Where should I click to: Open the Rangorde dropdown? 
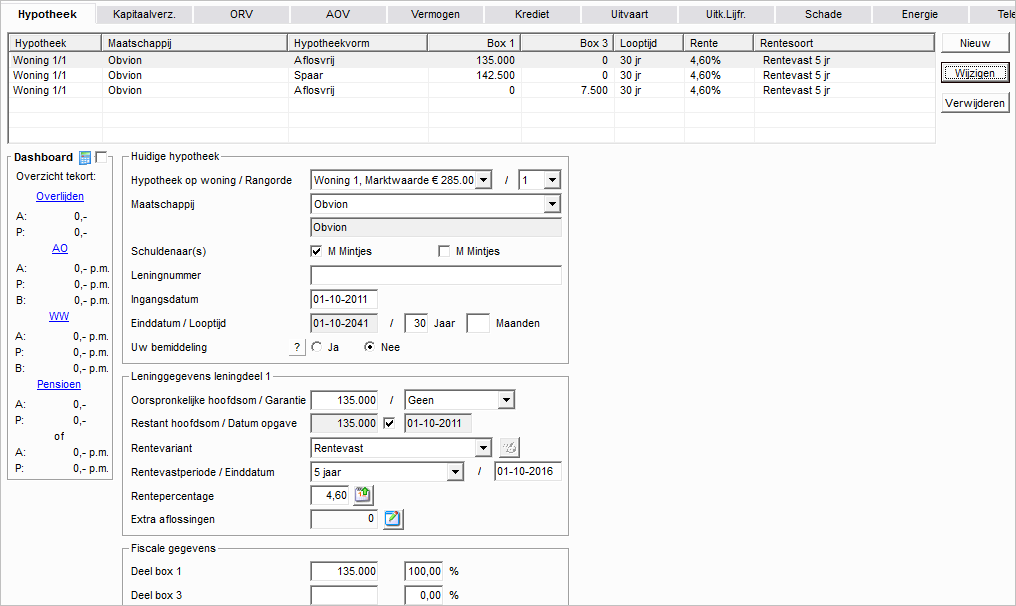[552, 180]
